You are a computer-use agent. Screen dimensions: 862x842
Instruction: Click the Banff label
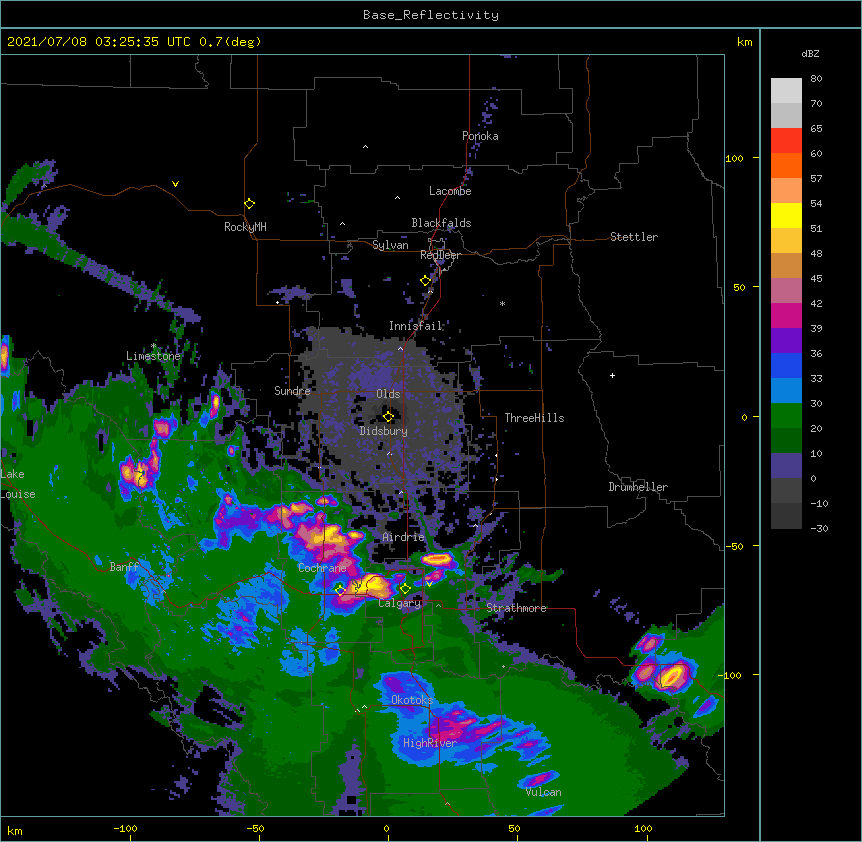pyautogui.click(x=124, y=567)
